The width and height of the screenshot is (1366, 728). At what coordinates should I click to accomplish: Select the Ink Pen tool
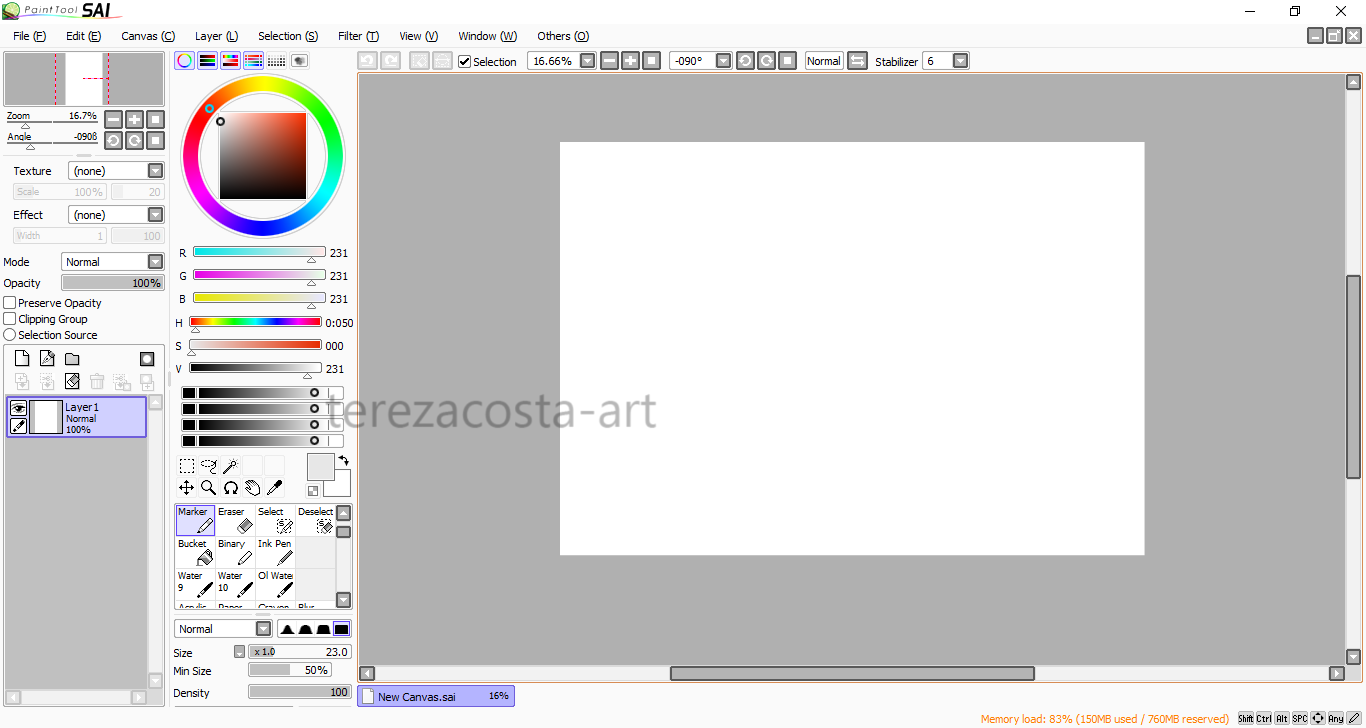275,553
